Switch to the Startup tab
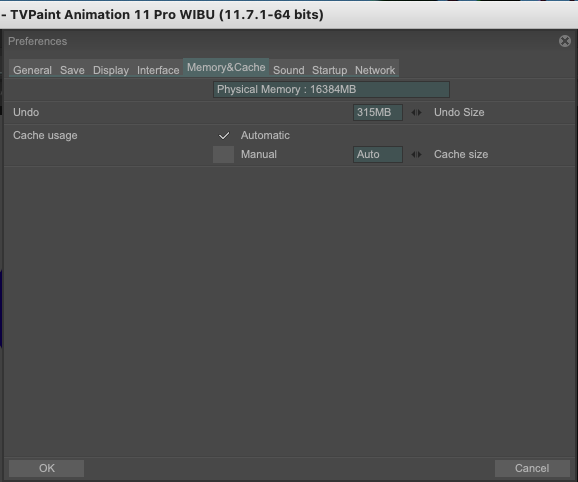 coord(330,70)
